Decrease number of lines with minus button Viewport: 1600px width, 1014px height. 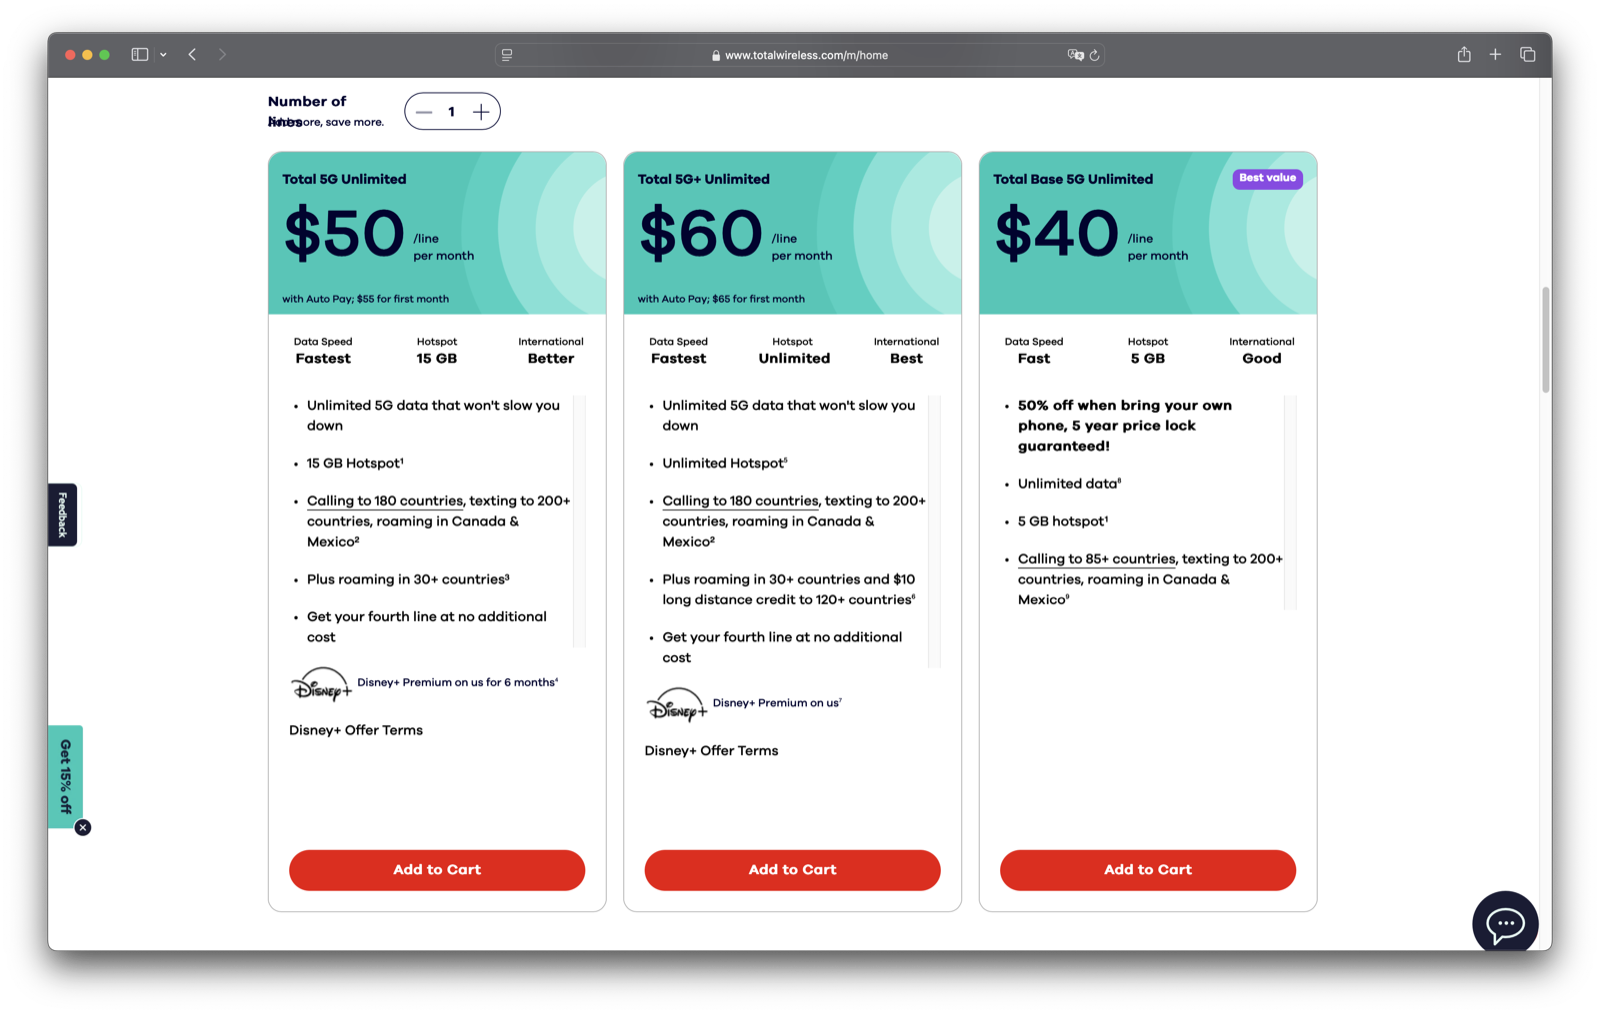(x=424, y=112)
